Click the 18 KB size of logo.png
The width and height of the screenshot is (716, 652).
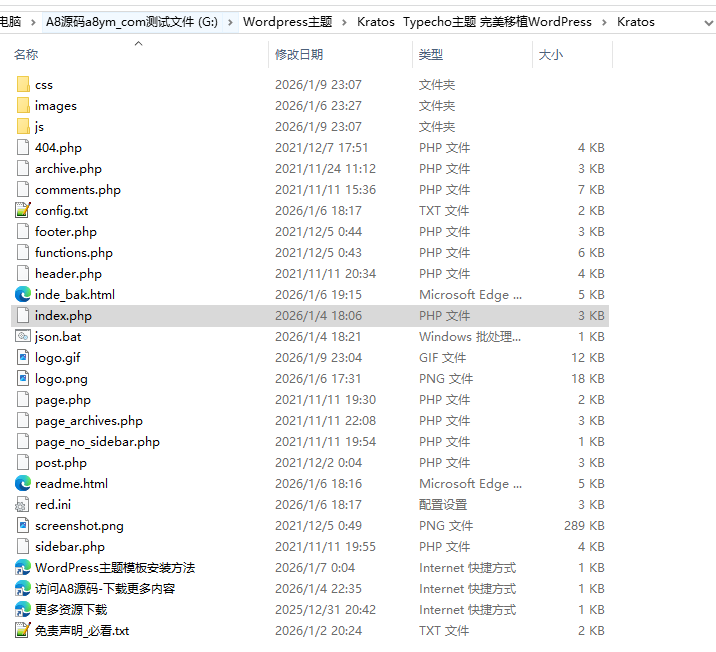(588, 379)
